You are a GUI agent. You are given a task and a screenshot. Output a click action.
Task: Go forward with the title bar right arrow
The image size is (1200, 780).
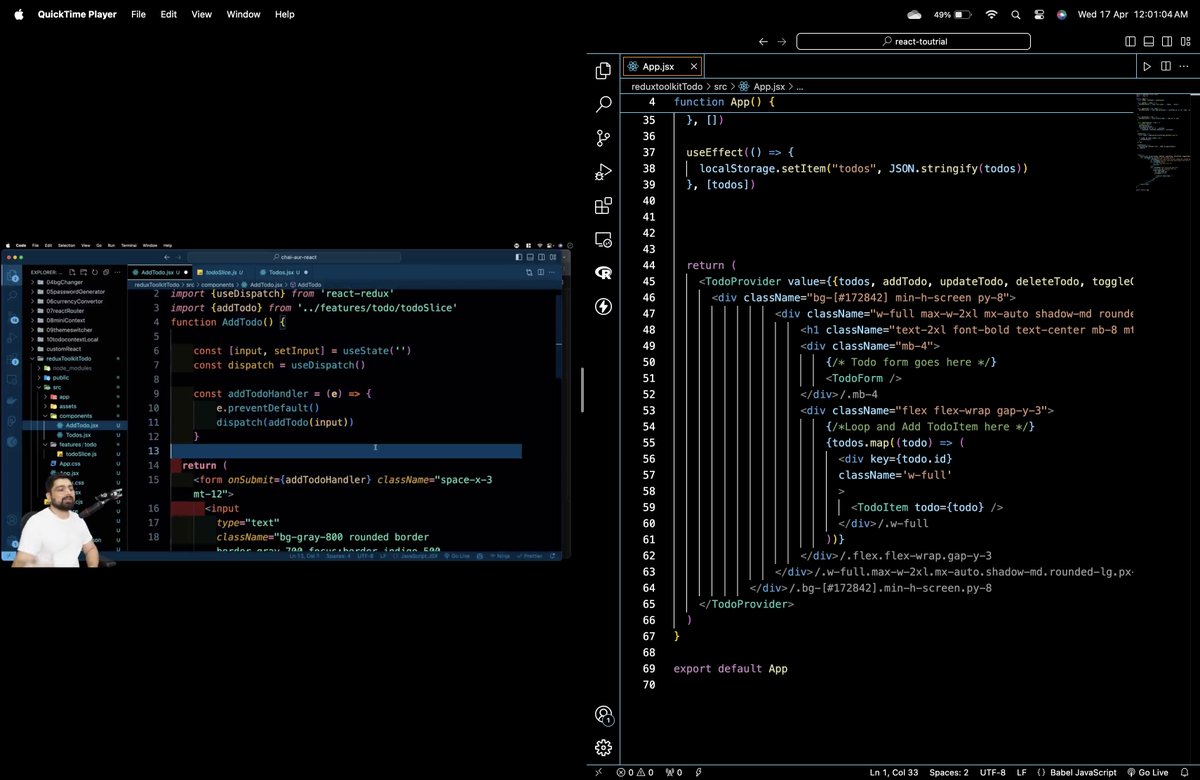[x=783, y=42]
